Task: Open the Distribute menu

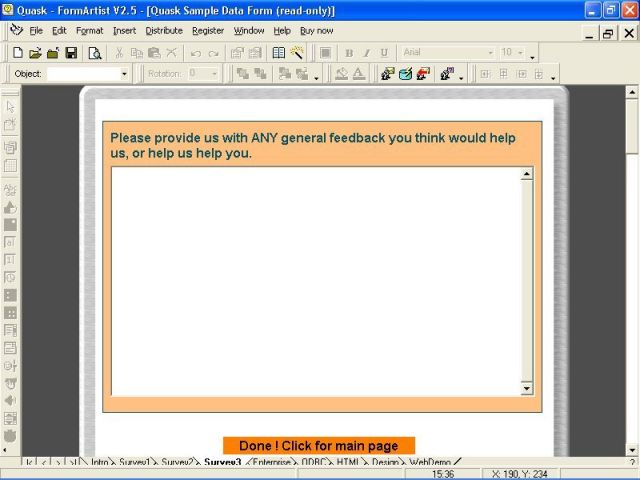Action: 164,31
